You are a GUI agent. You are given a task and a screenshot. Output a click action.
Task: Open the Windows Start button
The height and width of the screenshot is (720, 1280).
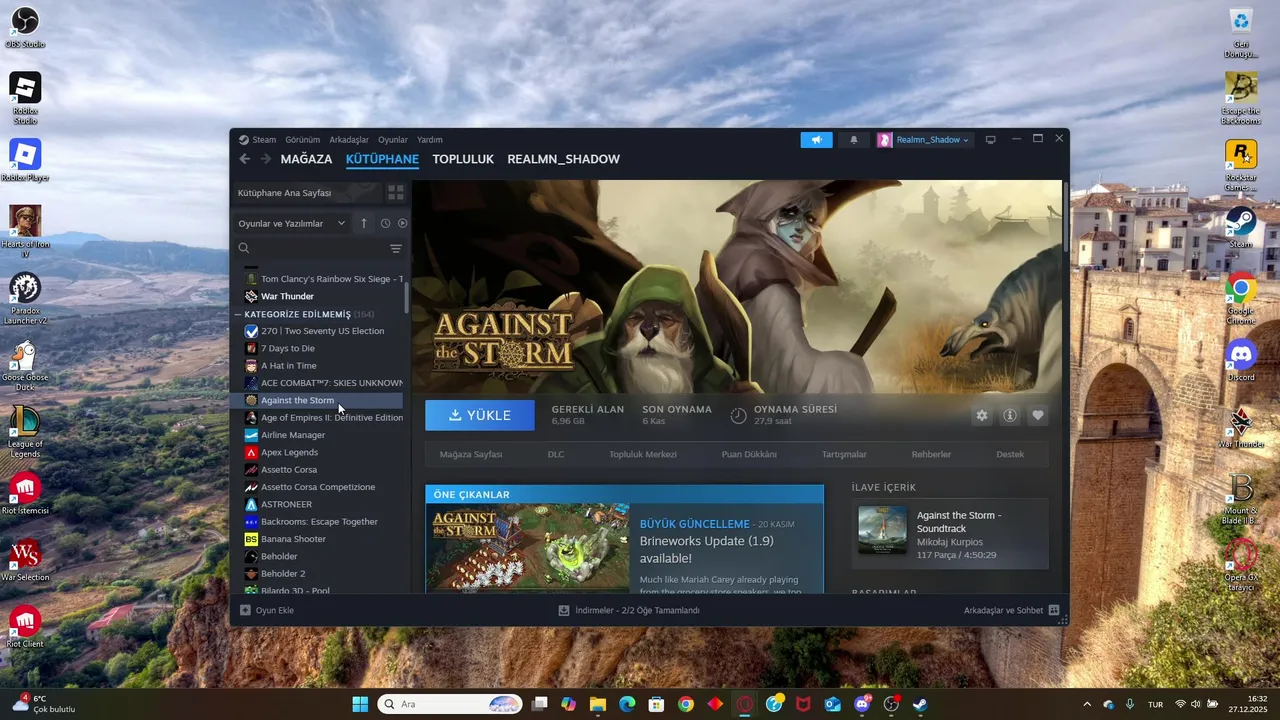[x=360, y=704]
